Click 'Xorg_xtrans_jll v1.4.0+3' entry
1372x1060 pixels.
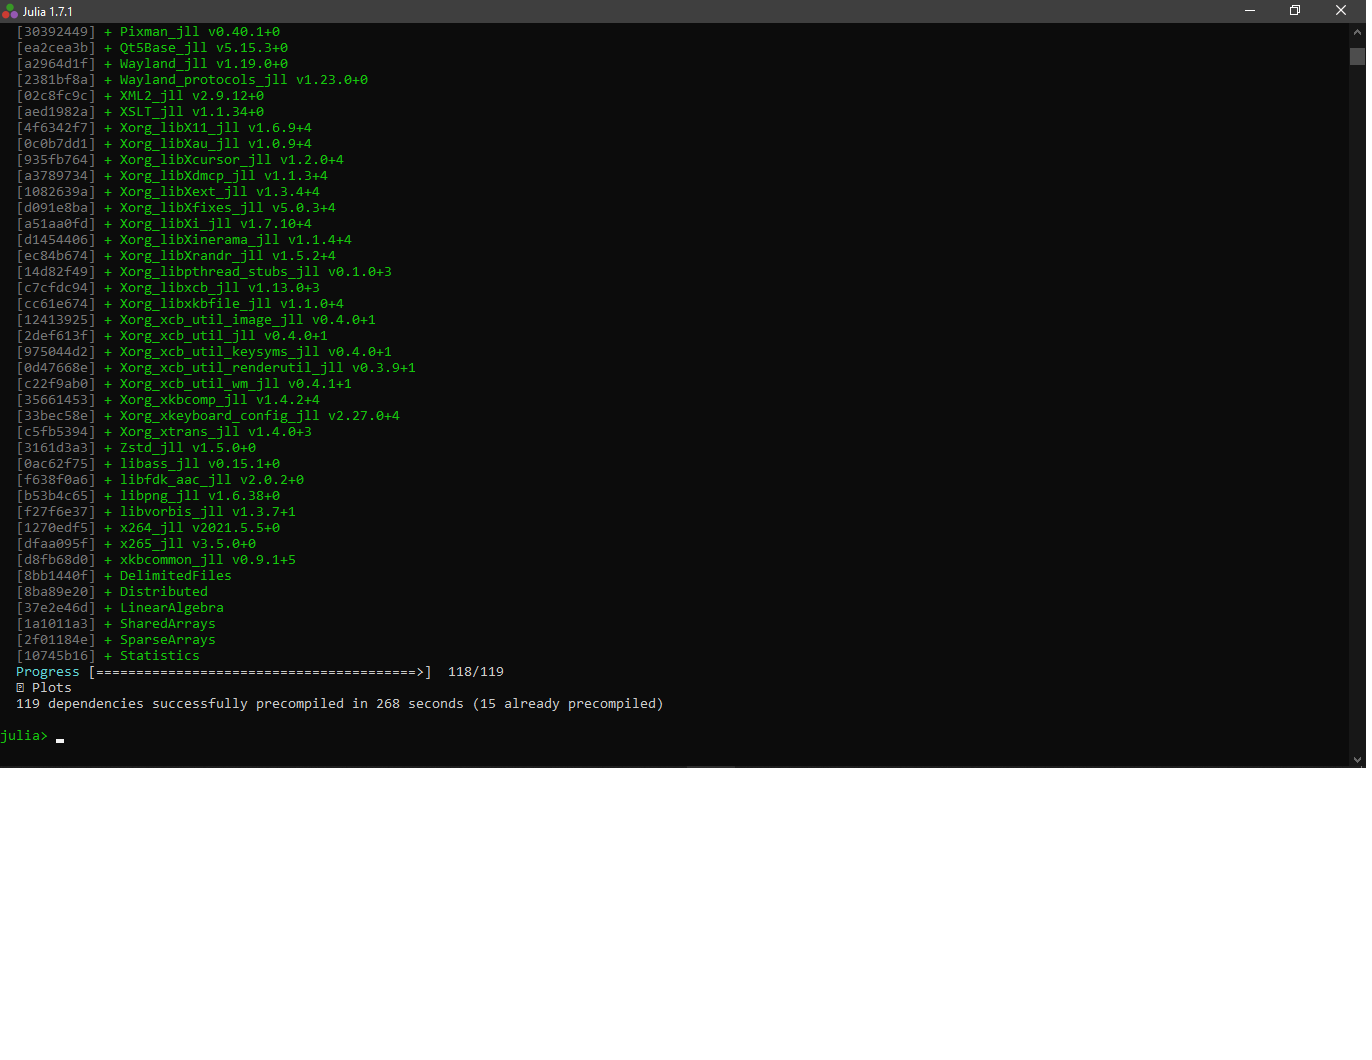pyautogui.click(x=216, y=432)
